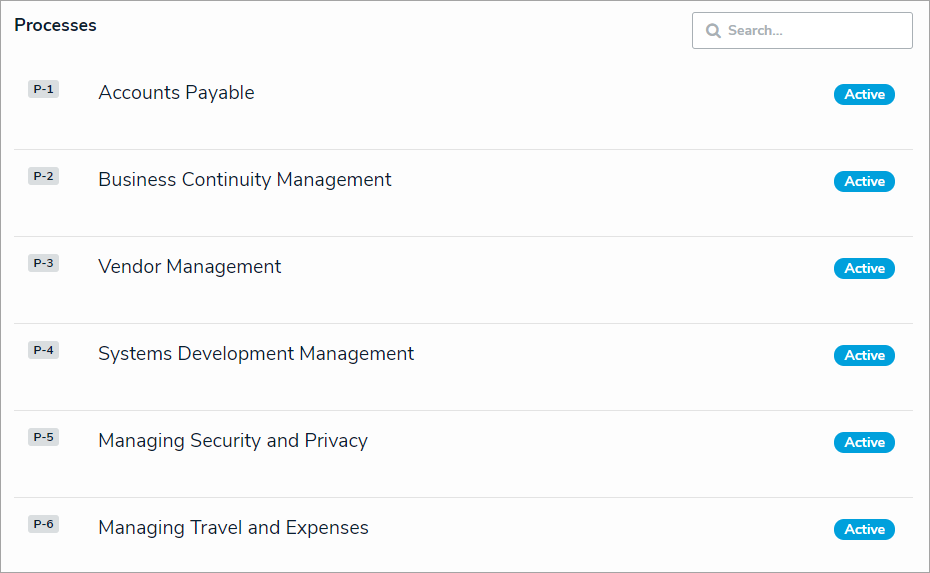Click Active status on Systems Development Management

point(864,356)
